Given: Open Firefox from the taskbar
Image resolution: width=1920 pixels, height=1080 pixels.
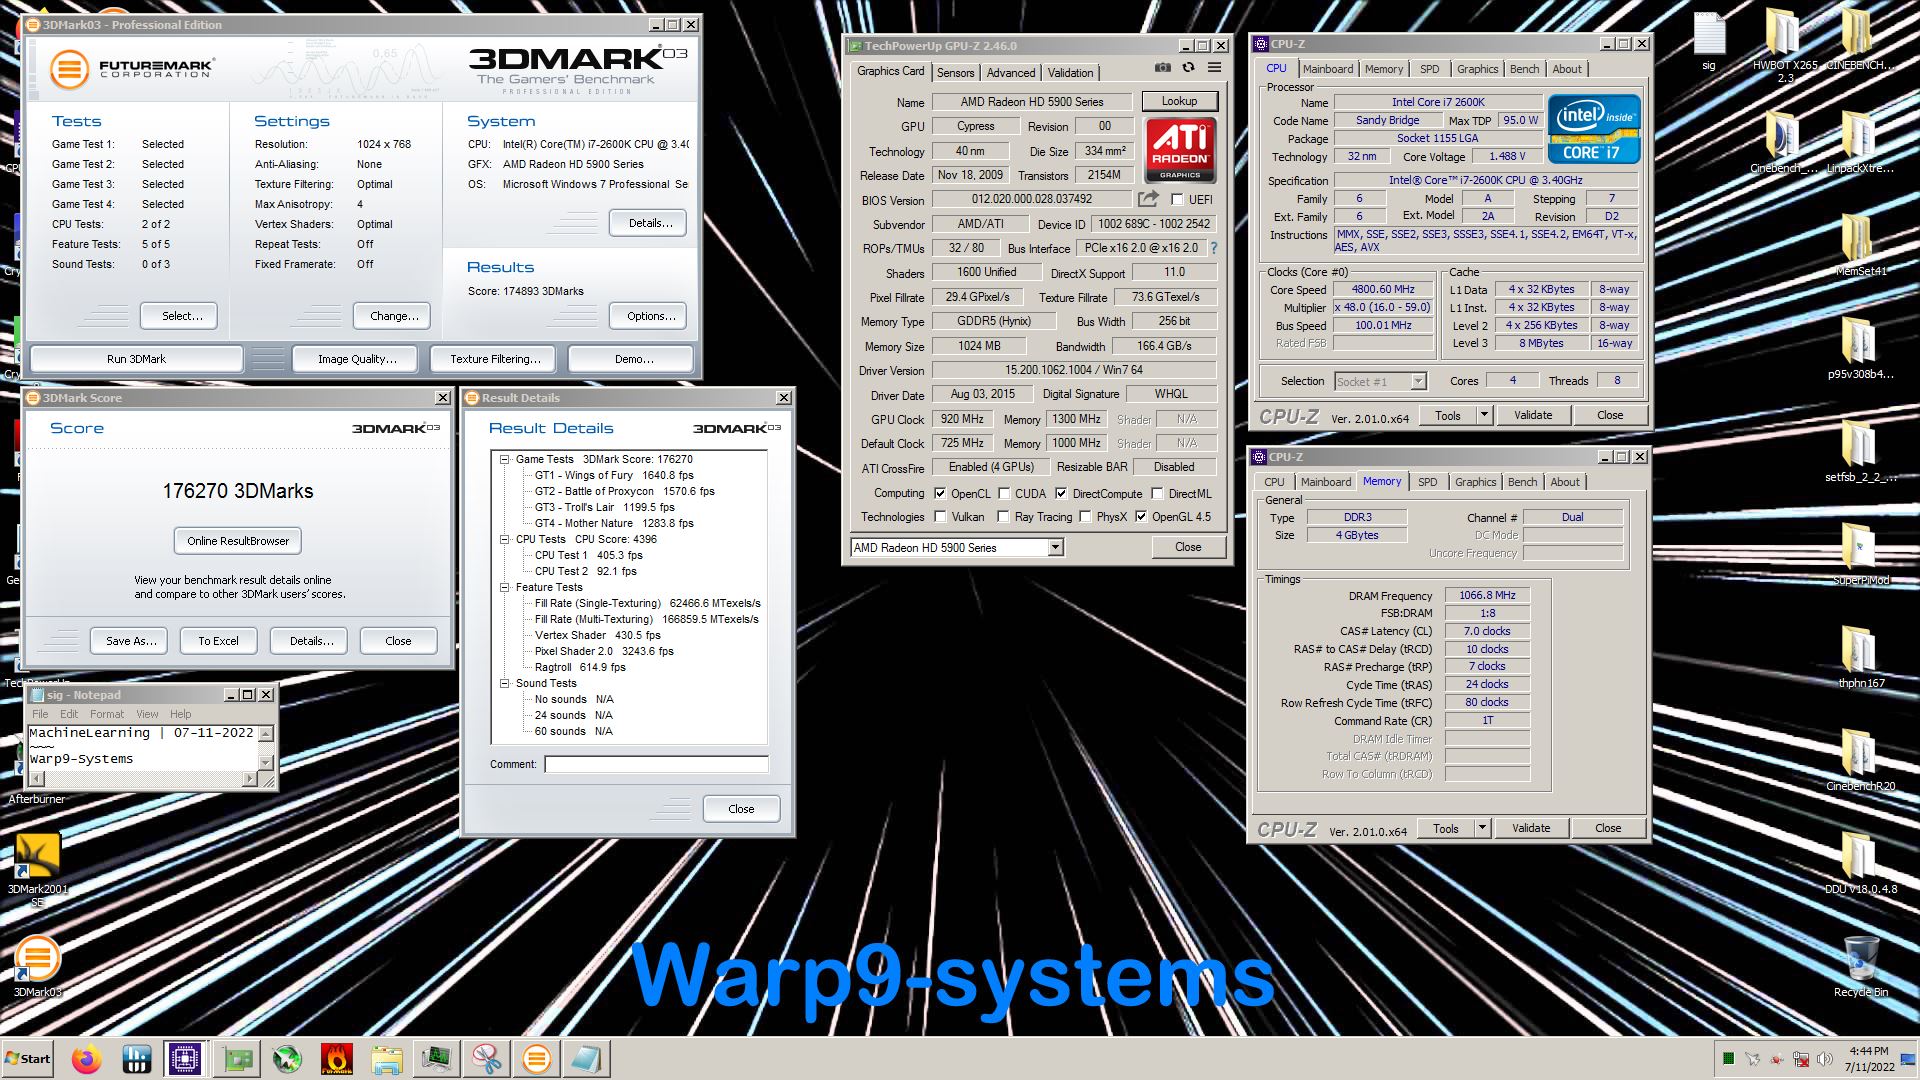Looking at the screenshot, I should tap(87, 1059).
